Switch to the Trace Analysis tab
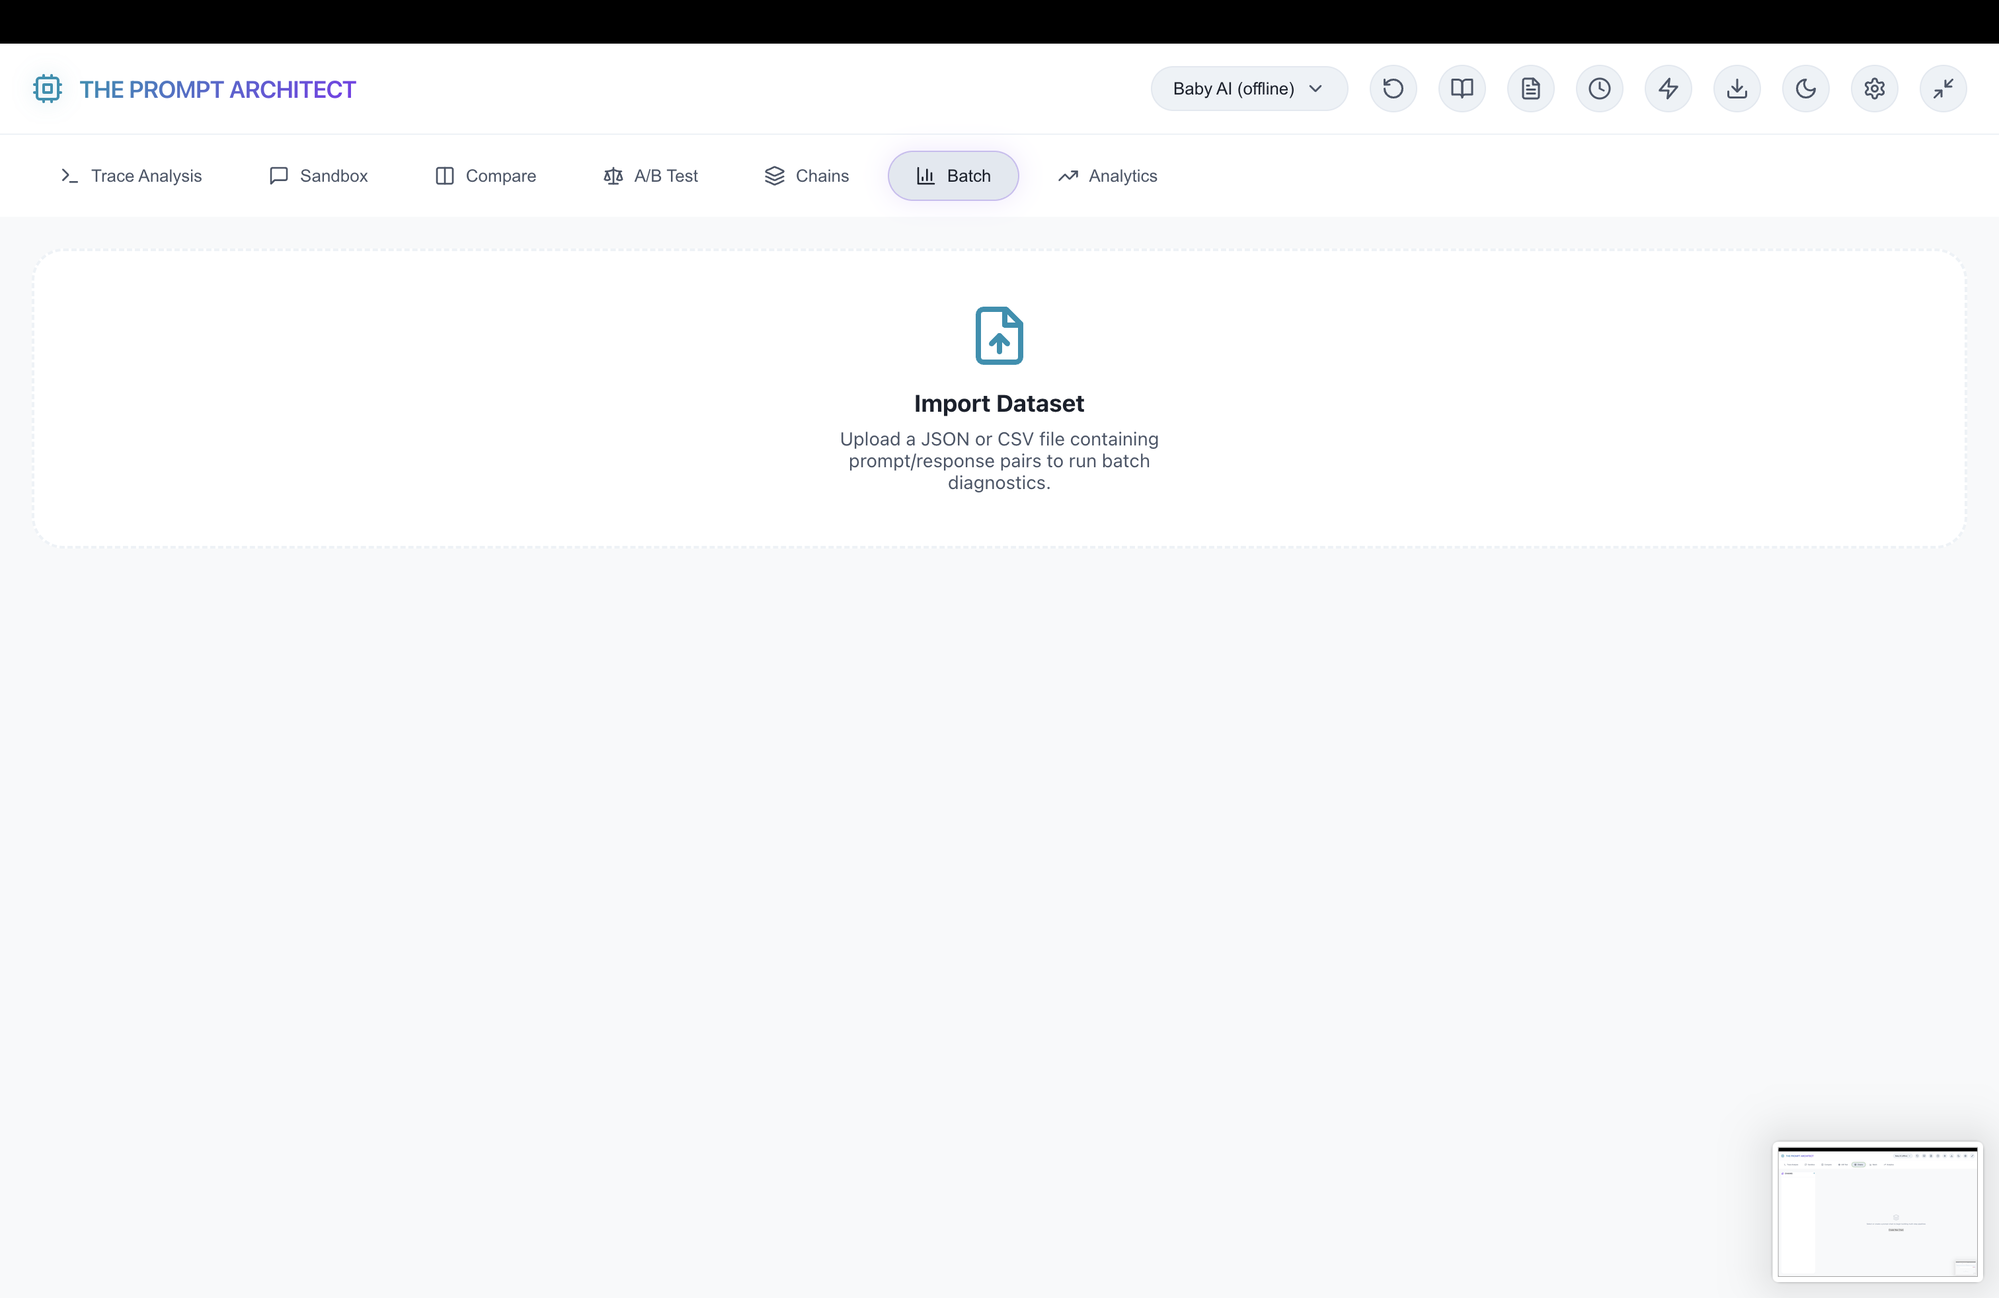1999x1298 pixels. click(x=131, y=176)
